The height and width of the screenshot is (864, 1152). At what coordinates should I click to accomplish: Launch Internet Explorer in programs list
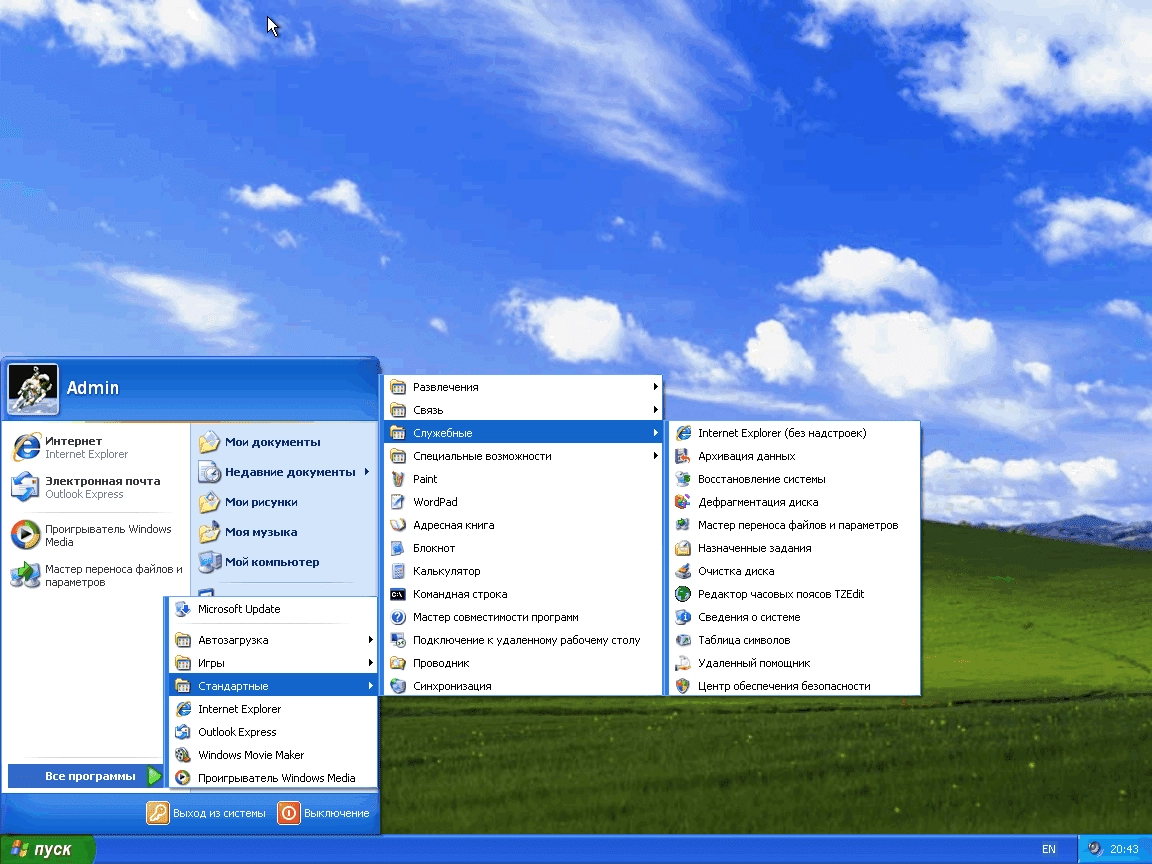click(x=273, y=709)
